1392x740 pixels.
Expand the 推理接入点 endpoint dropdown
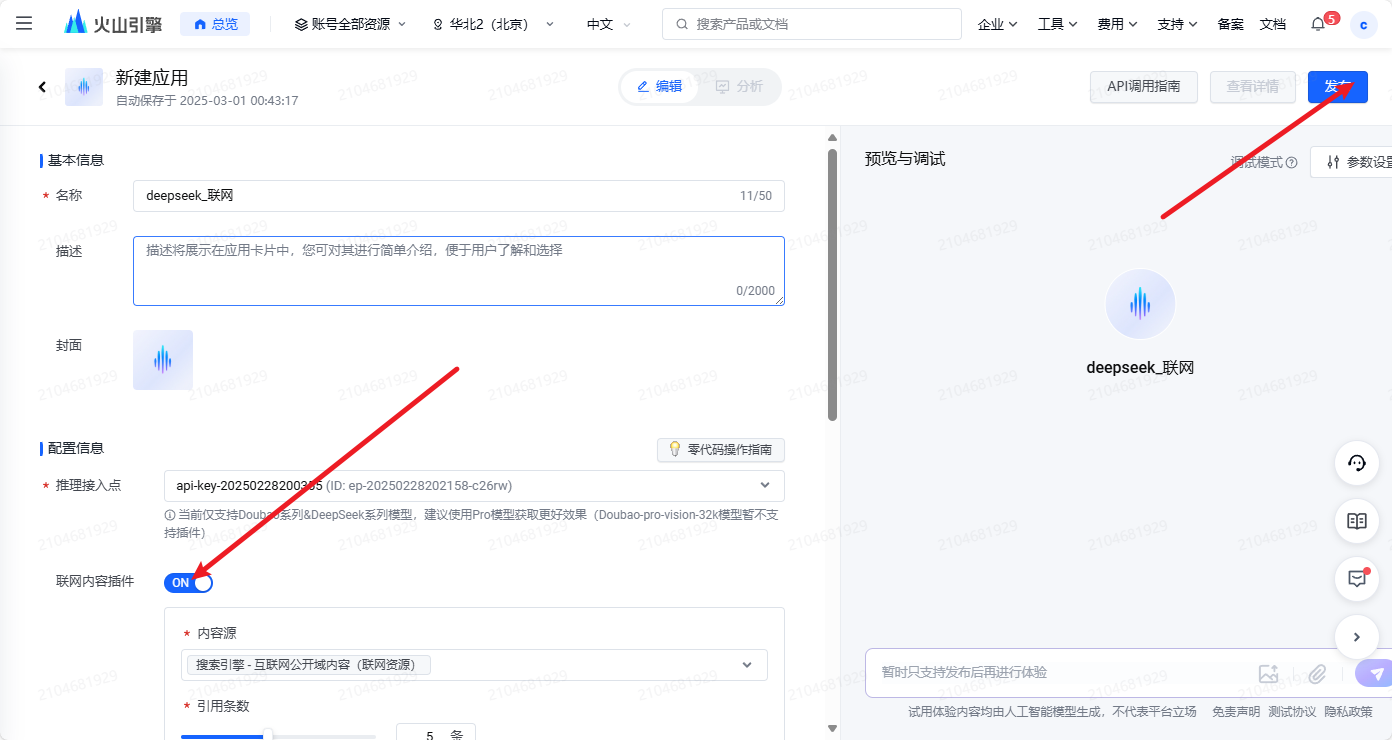click(x=474, y=486)
